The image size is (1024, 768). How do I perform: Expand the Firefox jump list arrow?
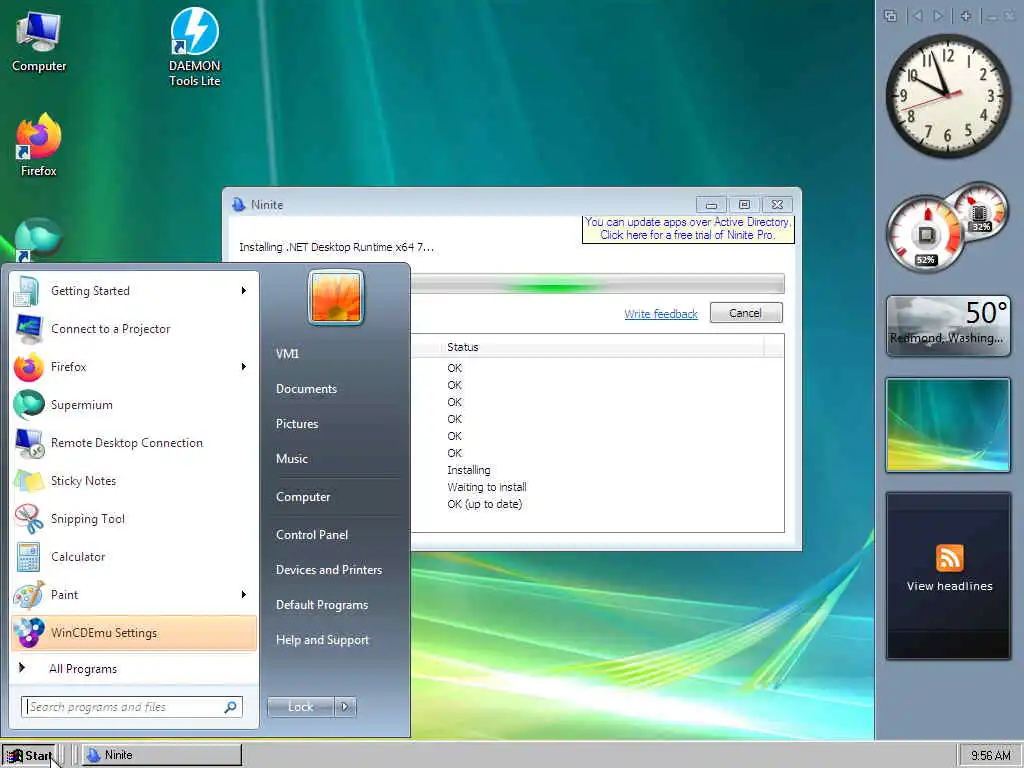point(244,367)
